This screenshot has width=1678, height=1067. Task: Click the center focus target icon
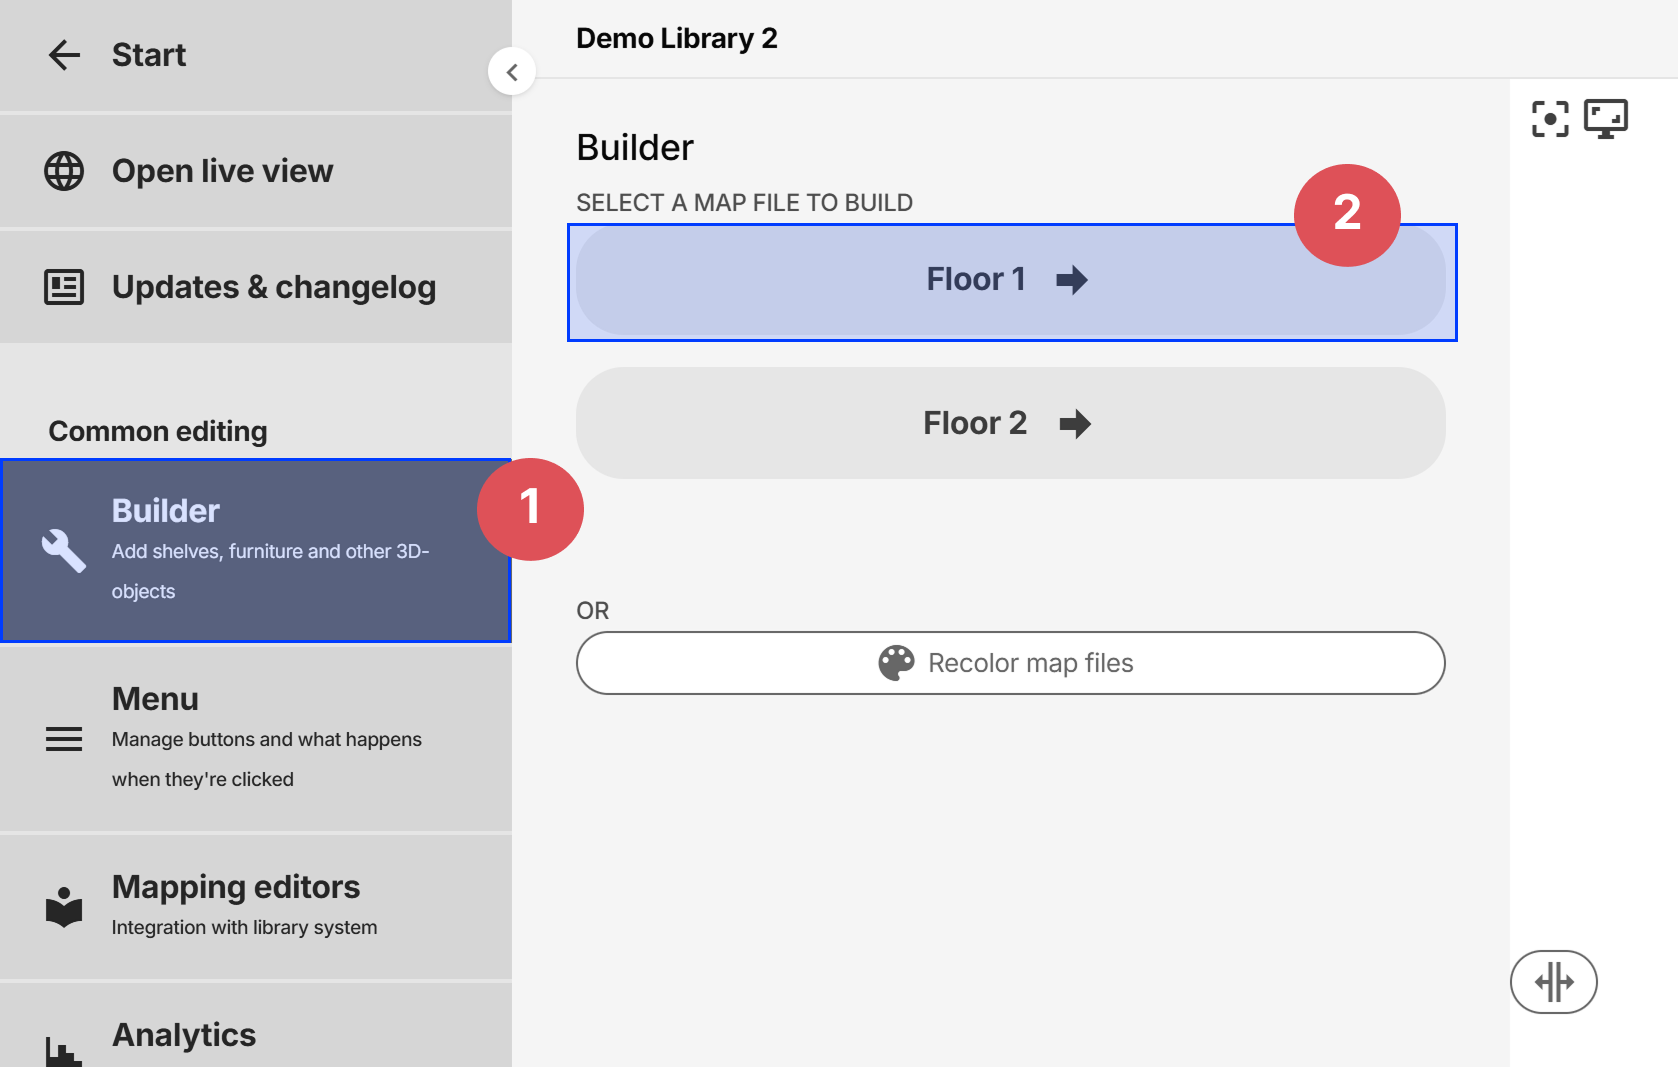pos(1550,119)
